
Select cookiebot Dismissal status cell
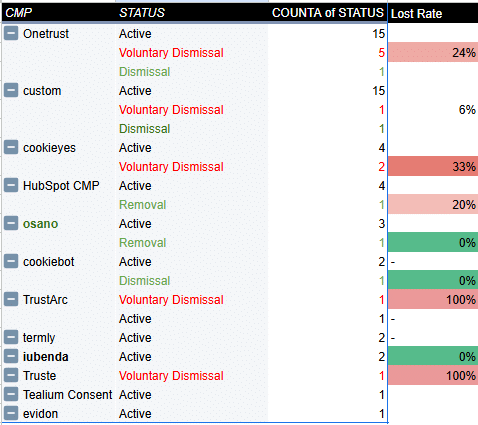(x=192, y=281)
